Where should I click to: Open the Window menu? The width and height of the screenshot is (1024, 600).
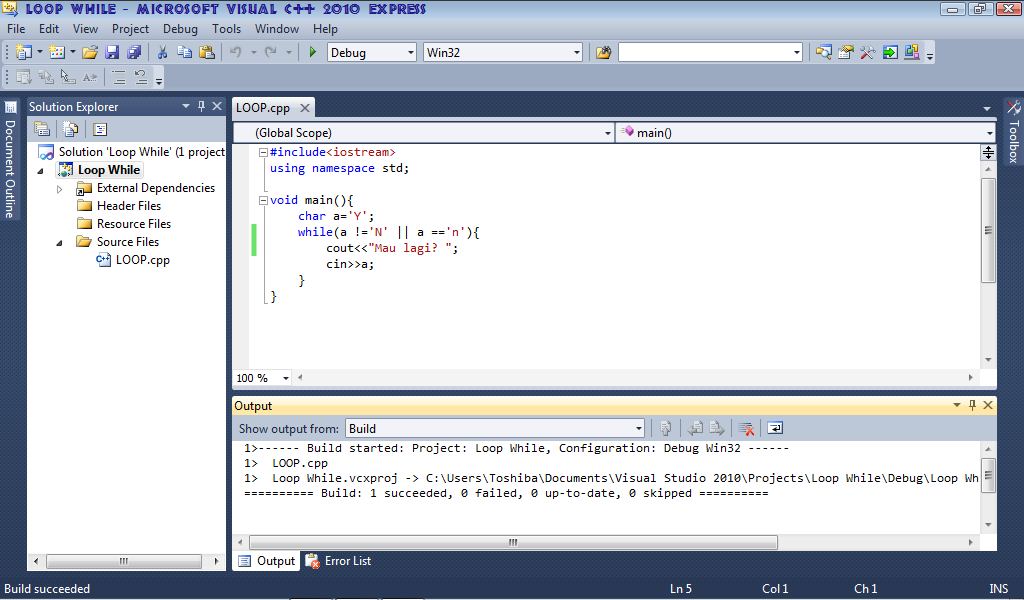coord(277,29)
